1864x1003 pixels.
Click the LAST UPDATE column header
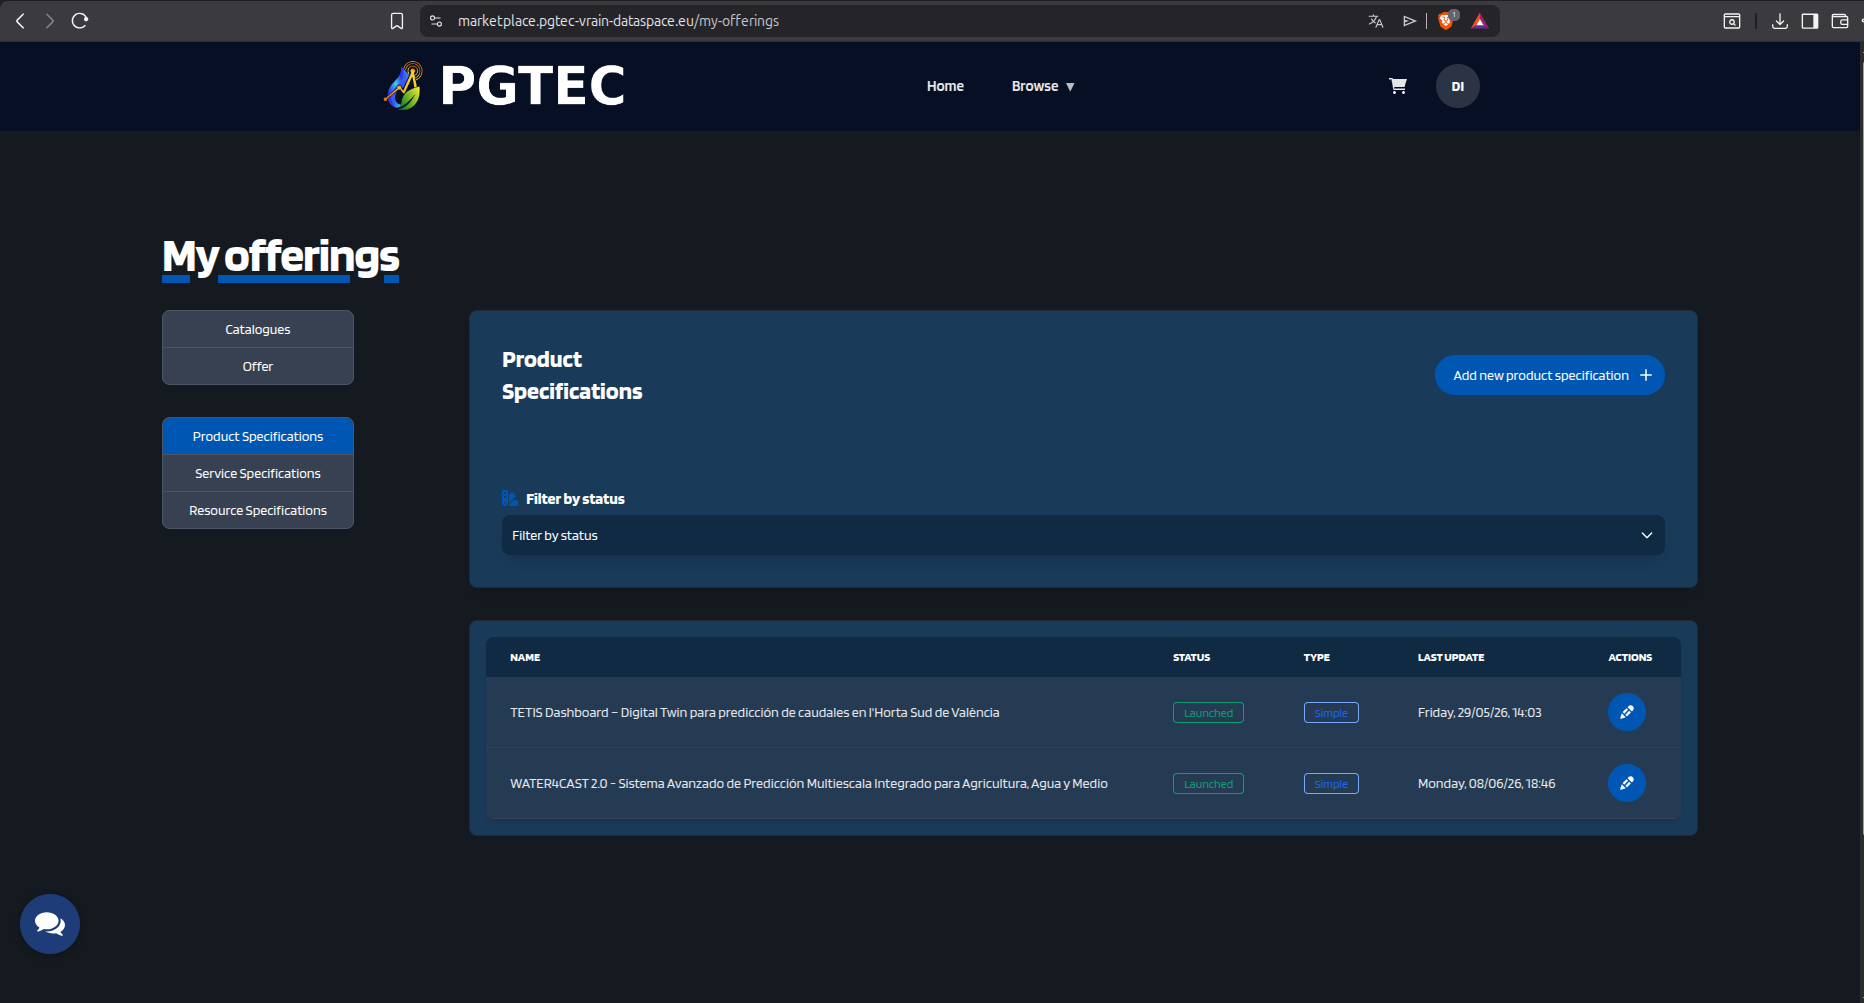(1451, 658)
